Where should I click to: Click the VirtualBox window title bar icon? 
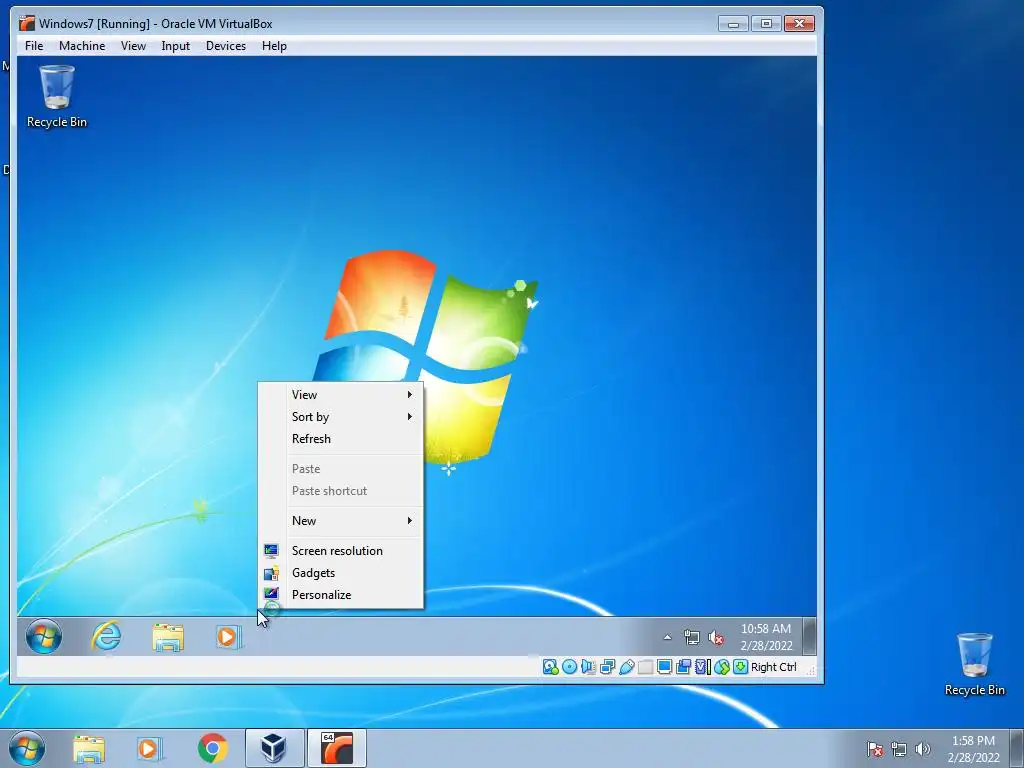pos(27,24)
